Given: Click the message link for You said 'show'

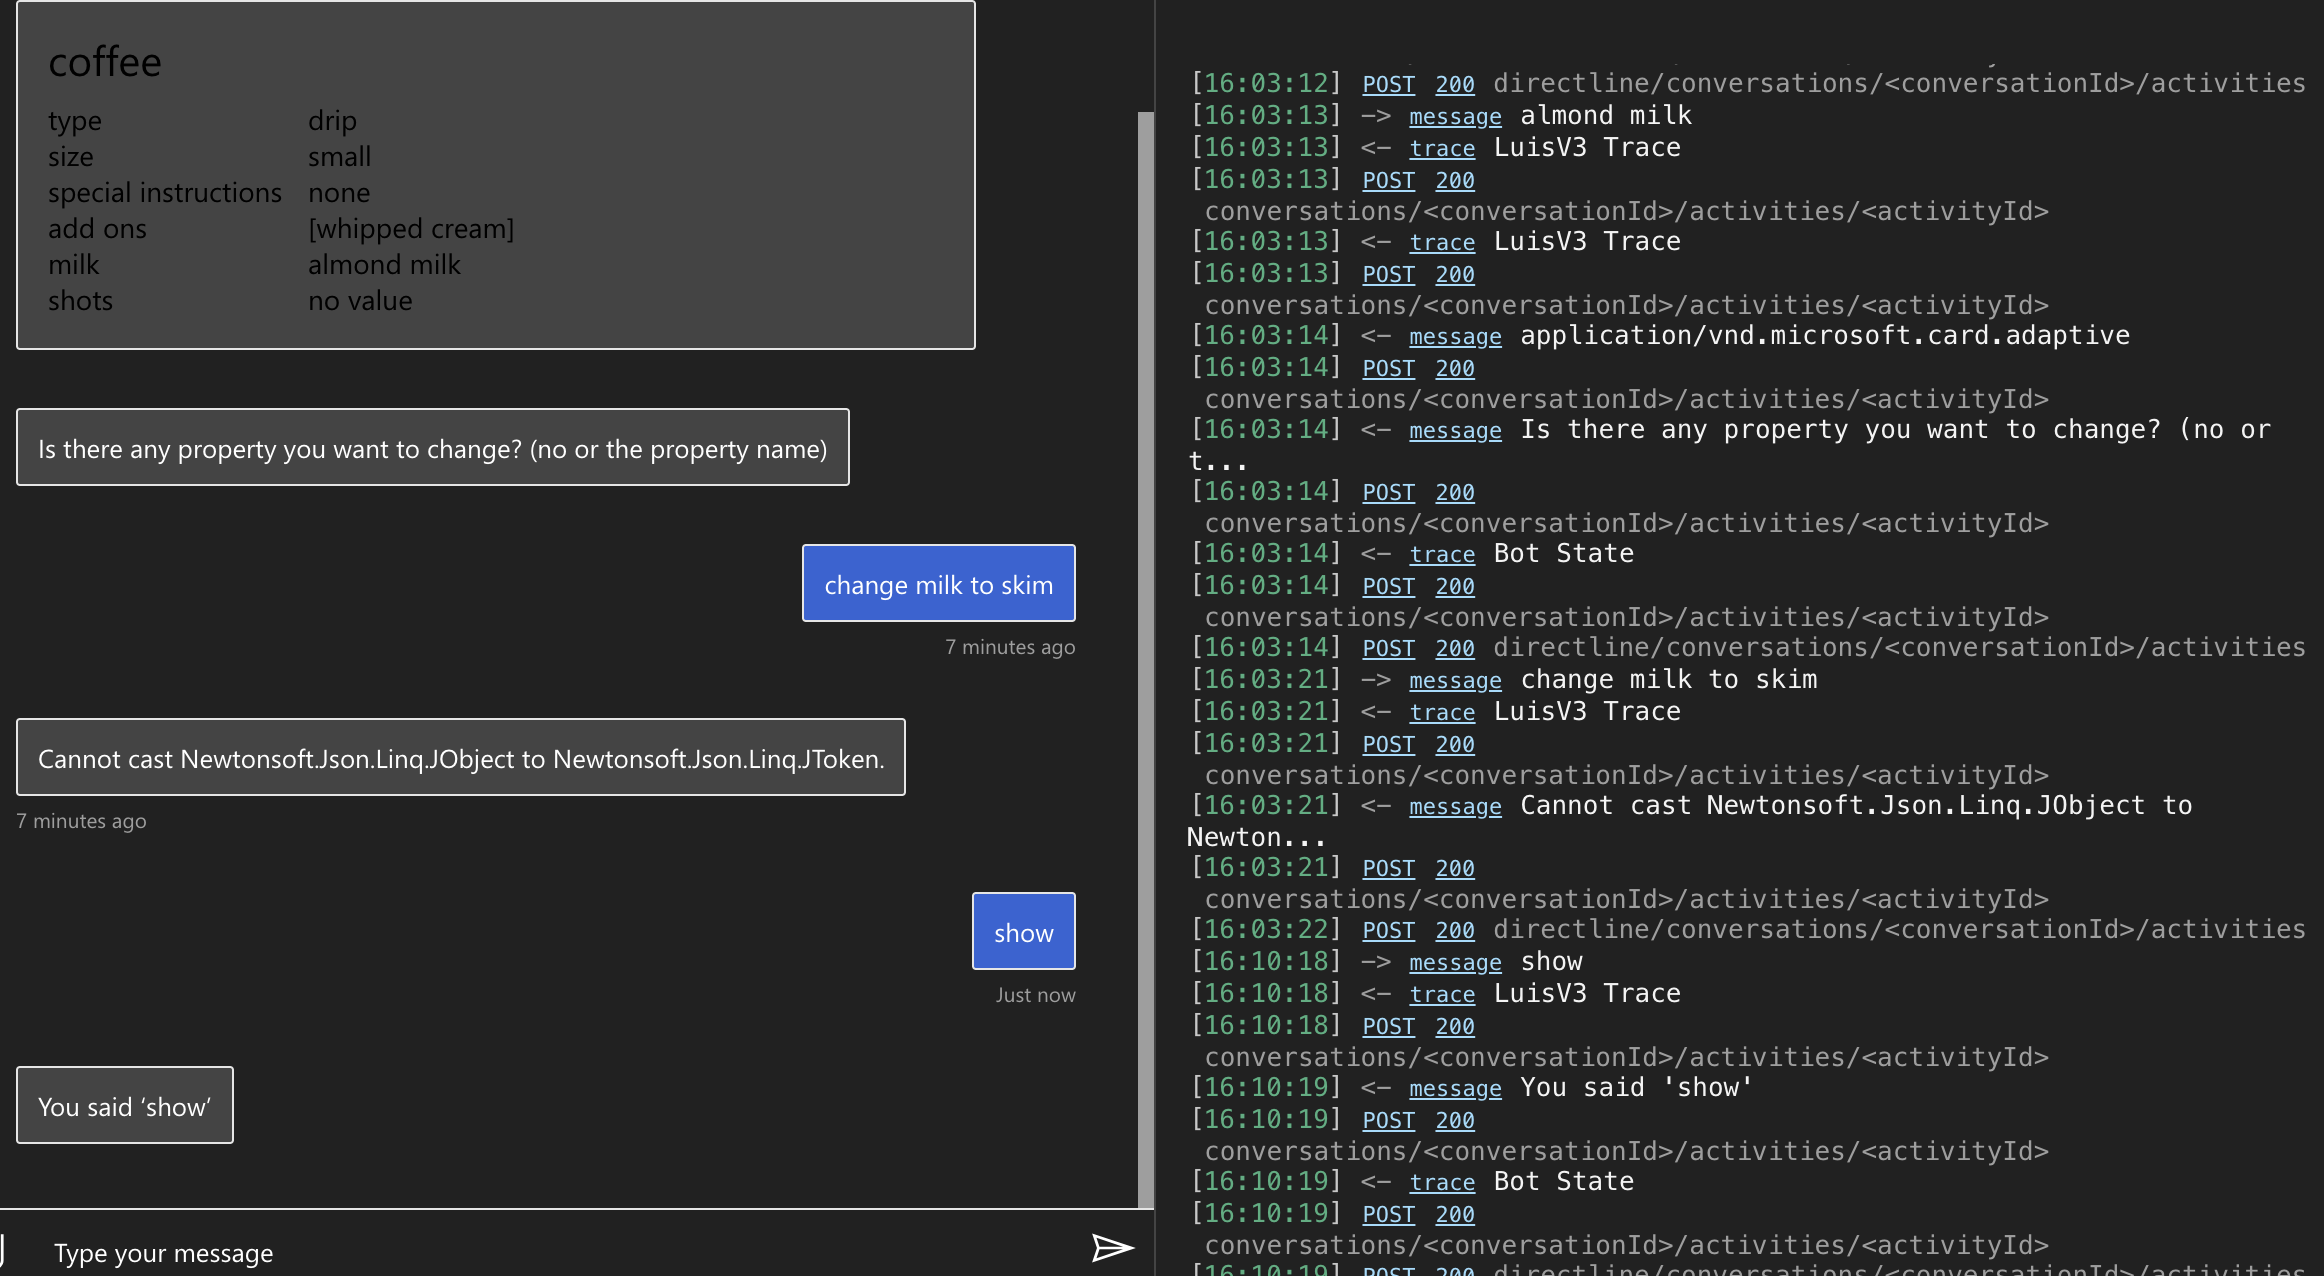Looking at the screenshot, I should (1455, 1088).
